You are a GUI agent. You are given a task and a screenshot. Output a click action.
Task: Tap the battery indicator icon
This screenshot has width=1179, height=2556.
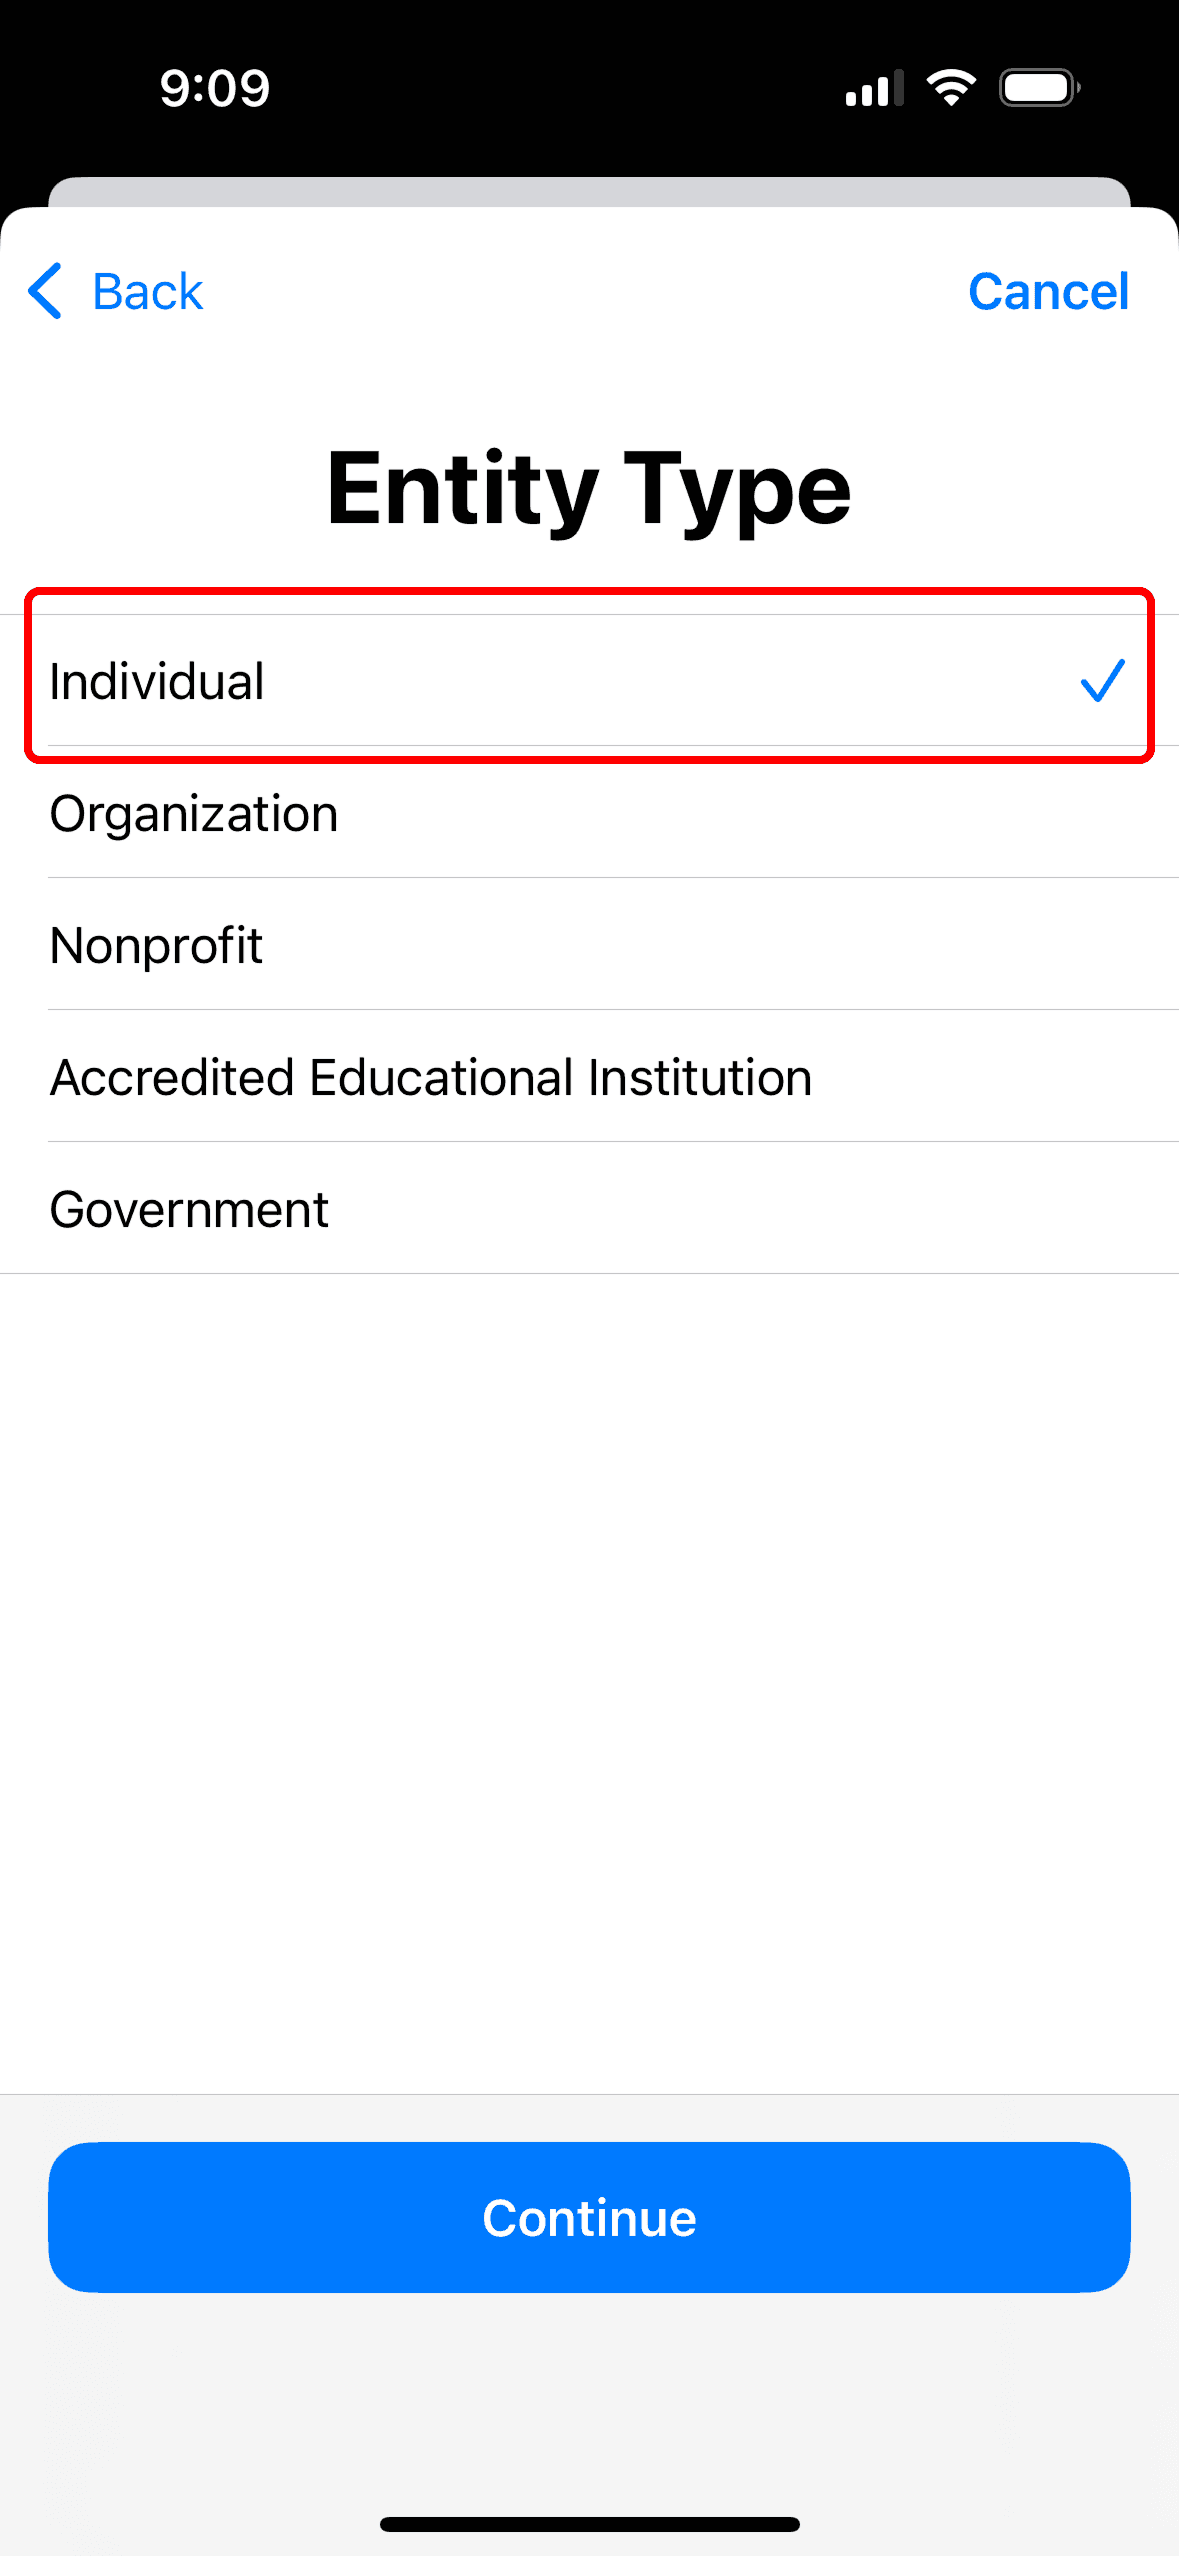(1039, 88)
